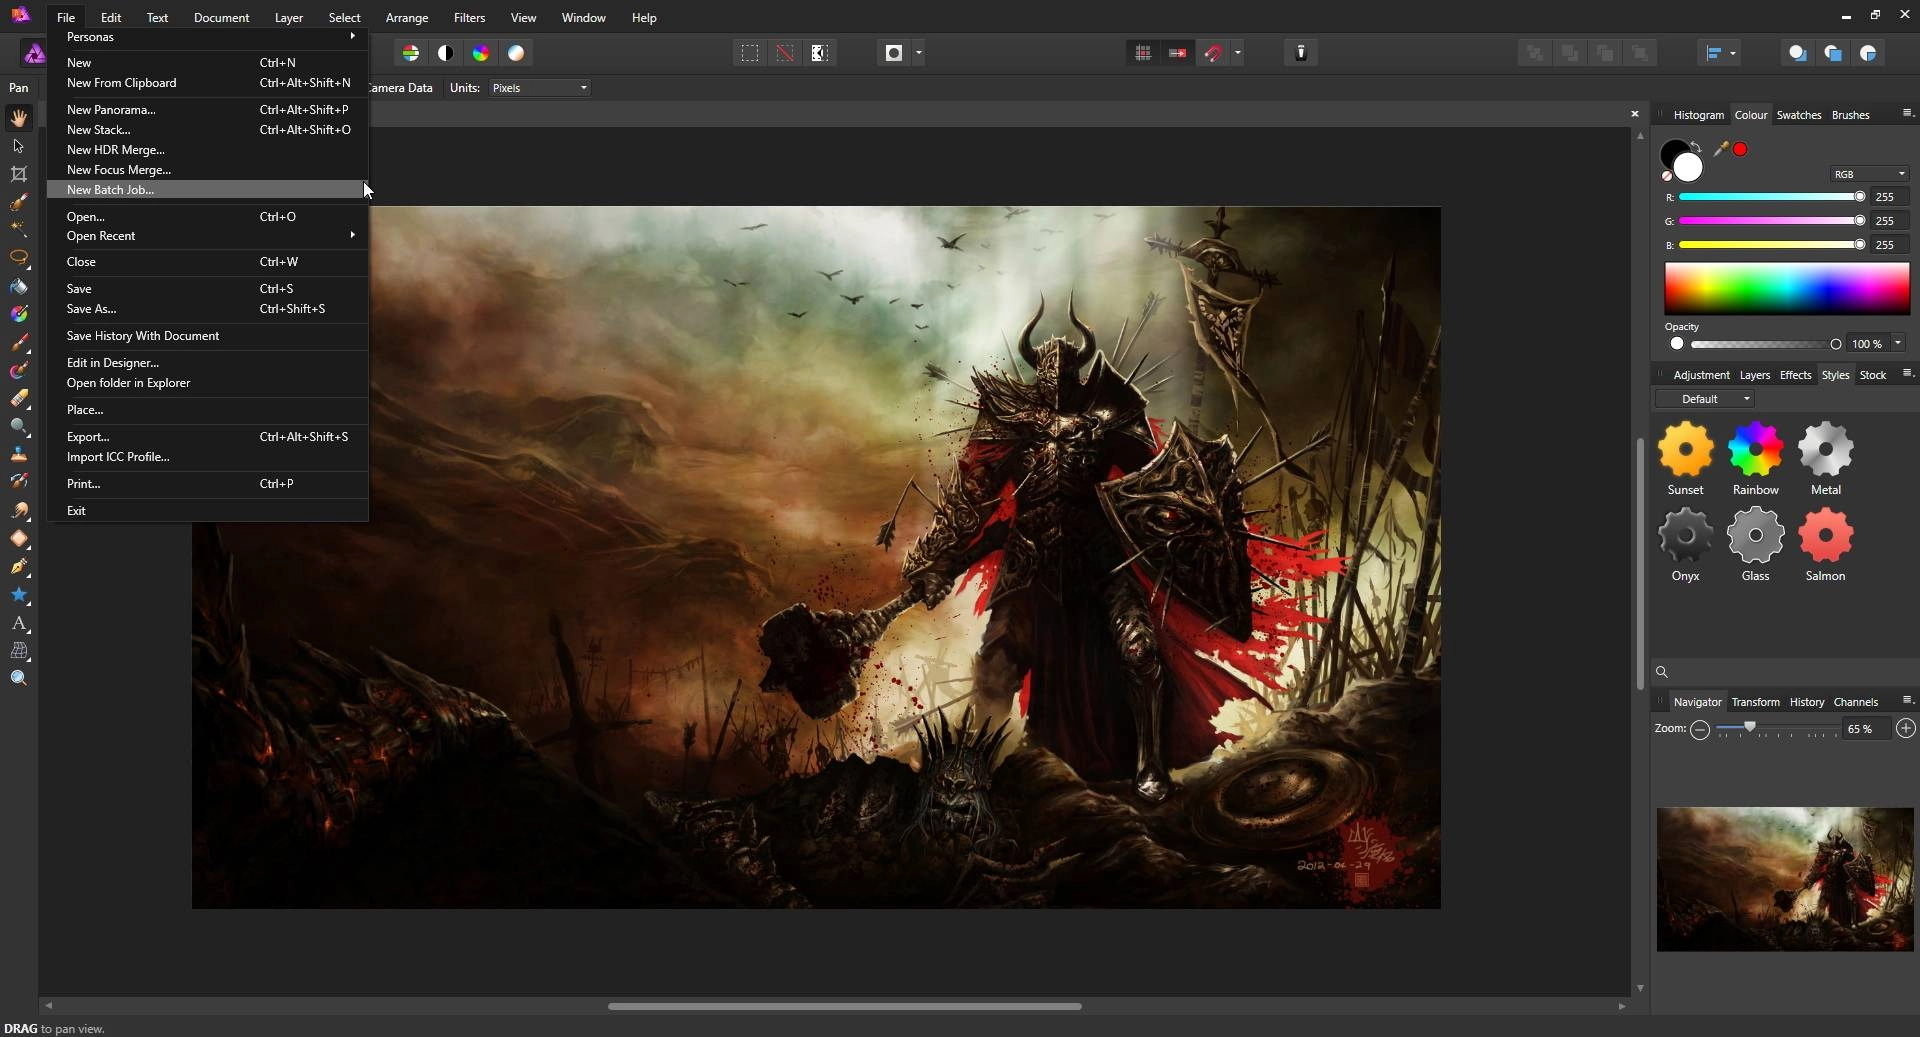Image resolution: width=1920 pixels, height=1037 pixels.
Task: Expand the Quick Mask options arrow
Action: click(919, 53)
